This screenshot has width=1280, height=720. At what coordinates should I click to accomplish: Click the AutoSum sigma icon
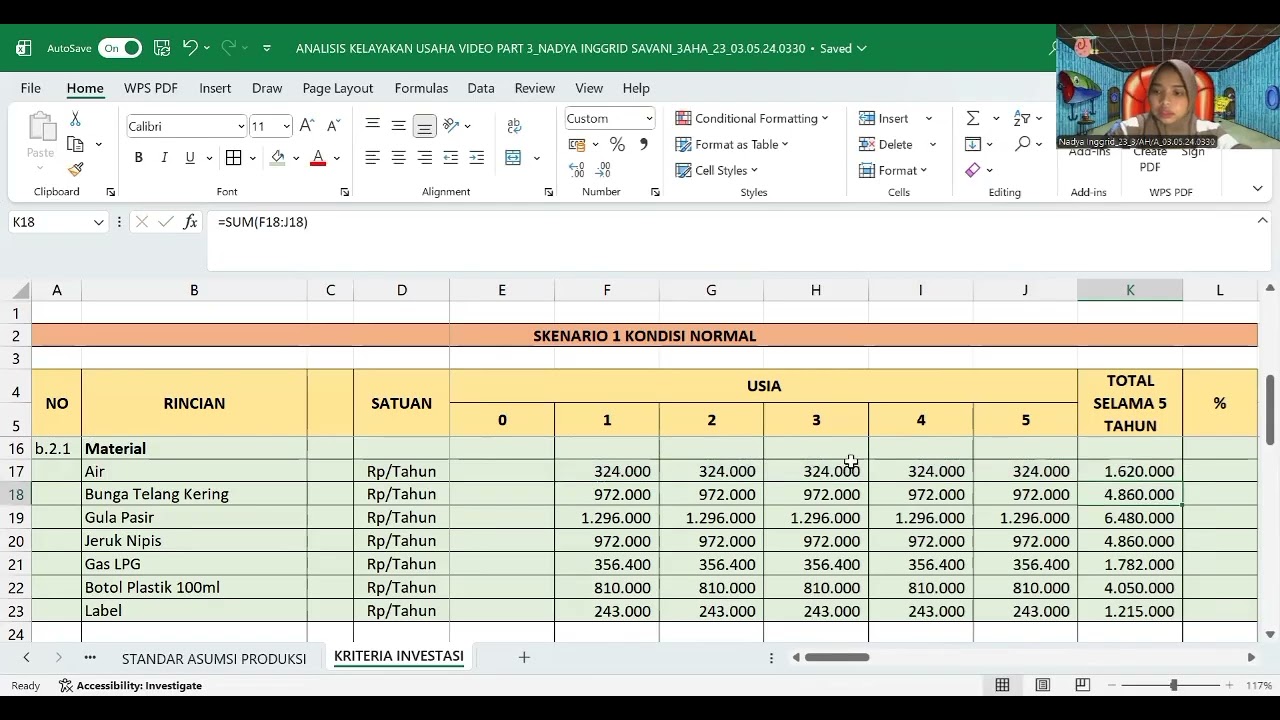coord(972,118)
